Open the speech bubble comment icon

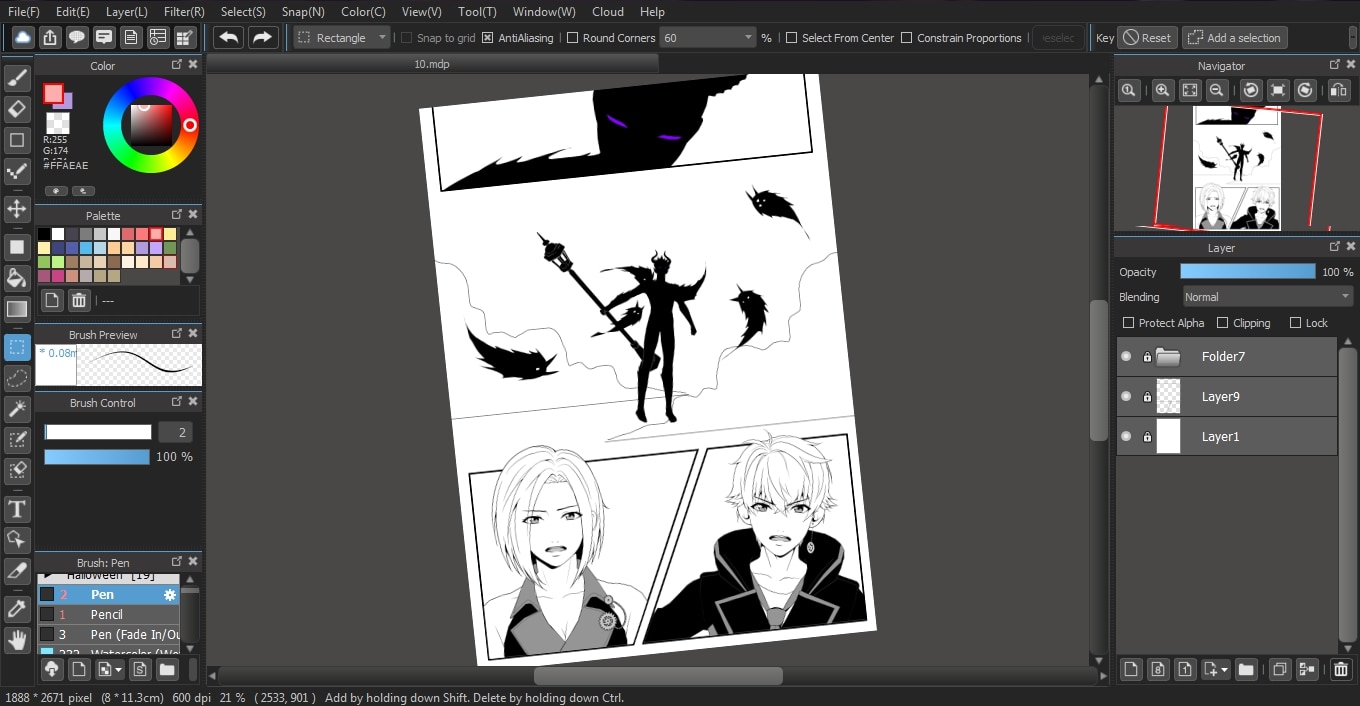pyautogui.click(x=77, y=37)
